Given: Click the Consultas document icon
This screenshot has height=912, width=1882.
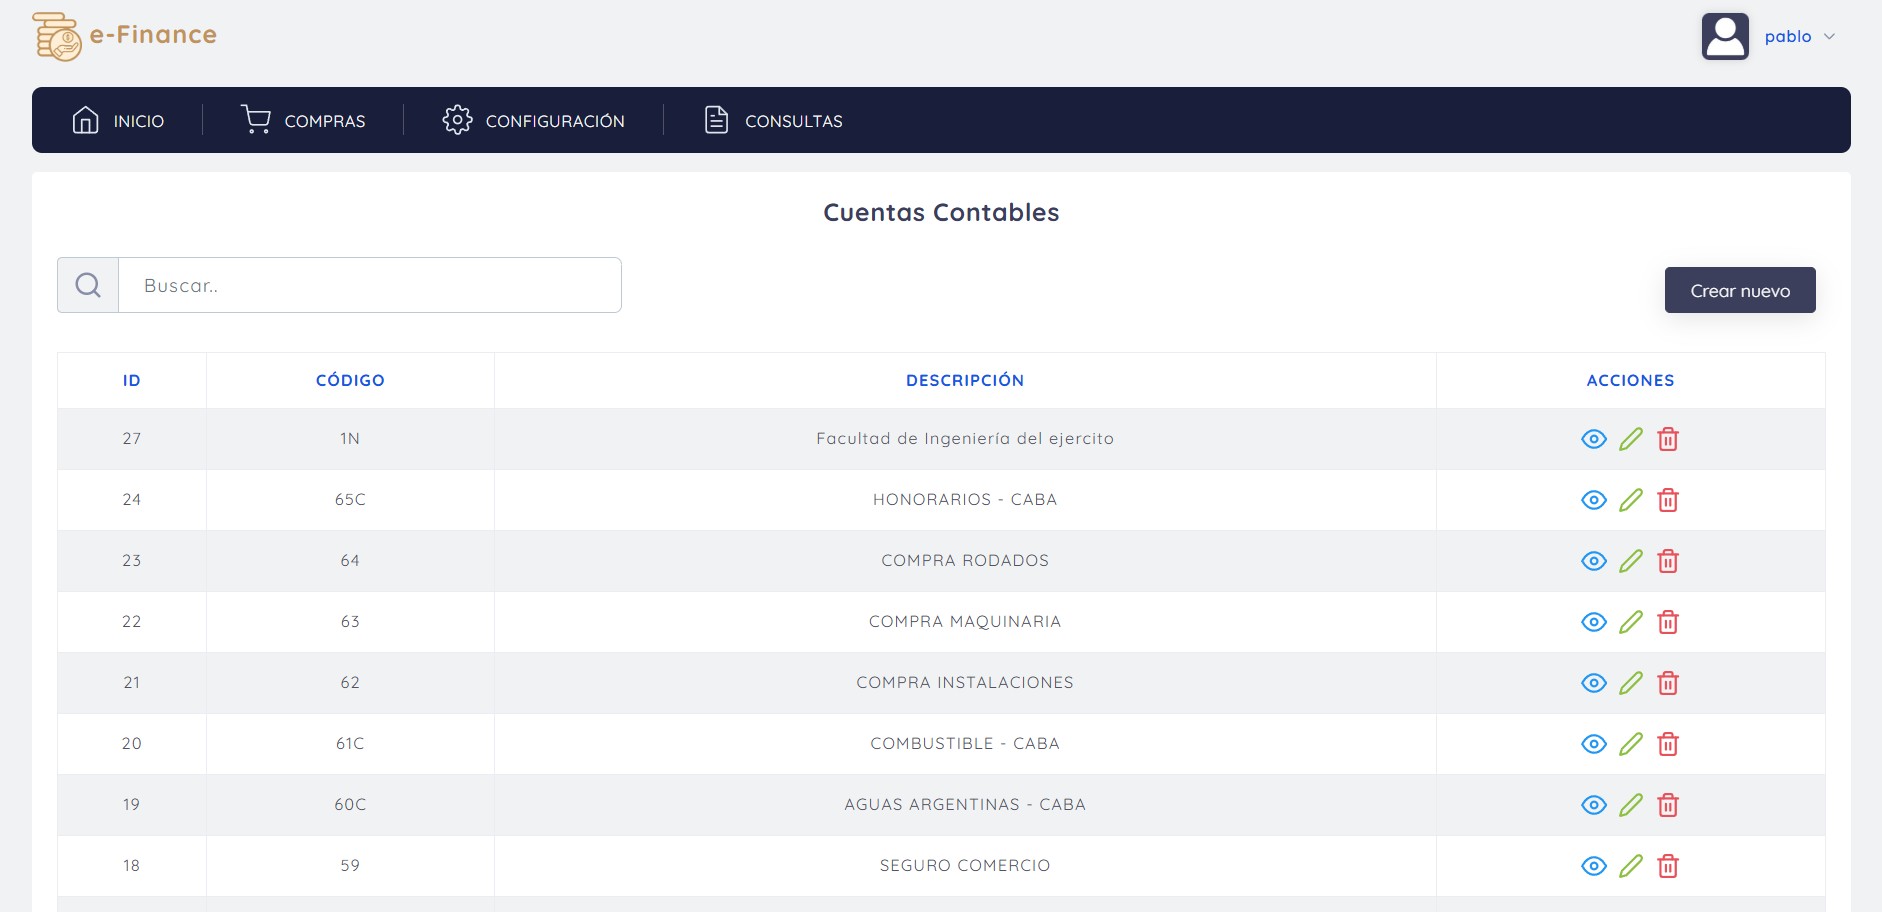Looking at the screenshot, I should tap(715, 119).
